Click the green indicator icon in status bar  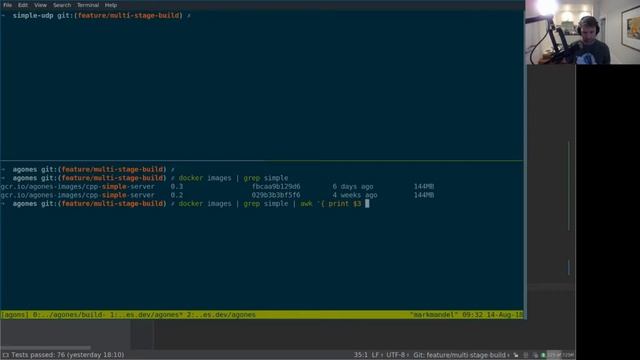pyautogui.click(x=543, y=355)
